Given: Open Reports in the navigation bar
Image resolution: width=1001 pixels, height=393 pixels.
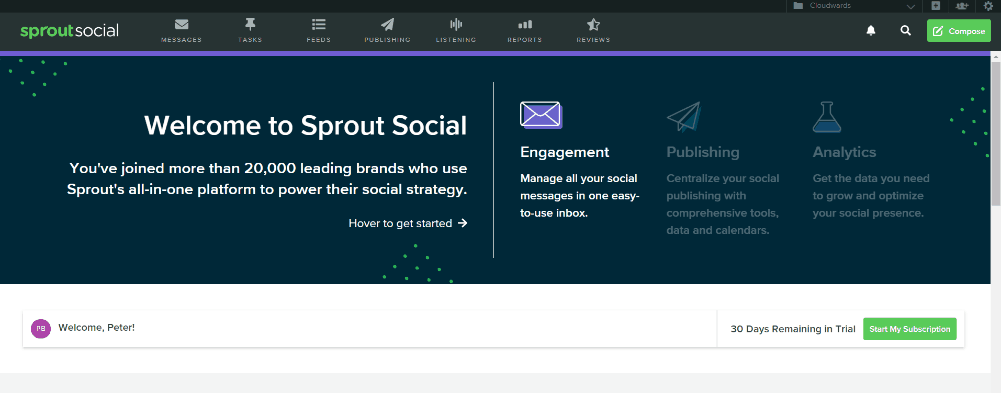Looking at the screenshot, I should pos(525,31).
